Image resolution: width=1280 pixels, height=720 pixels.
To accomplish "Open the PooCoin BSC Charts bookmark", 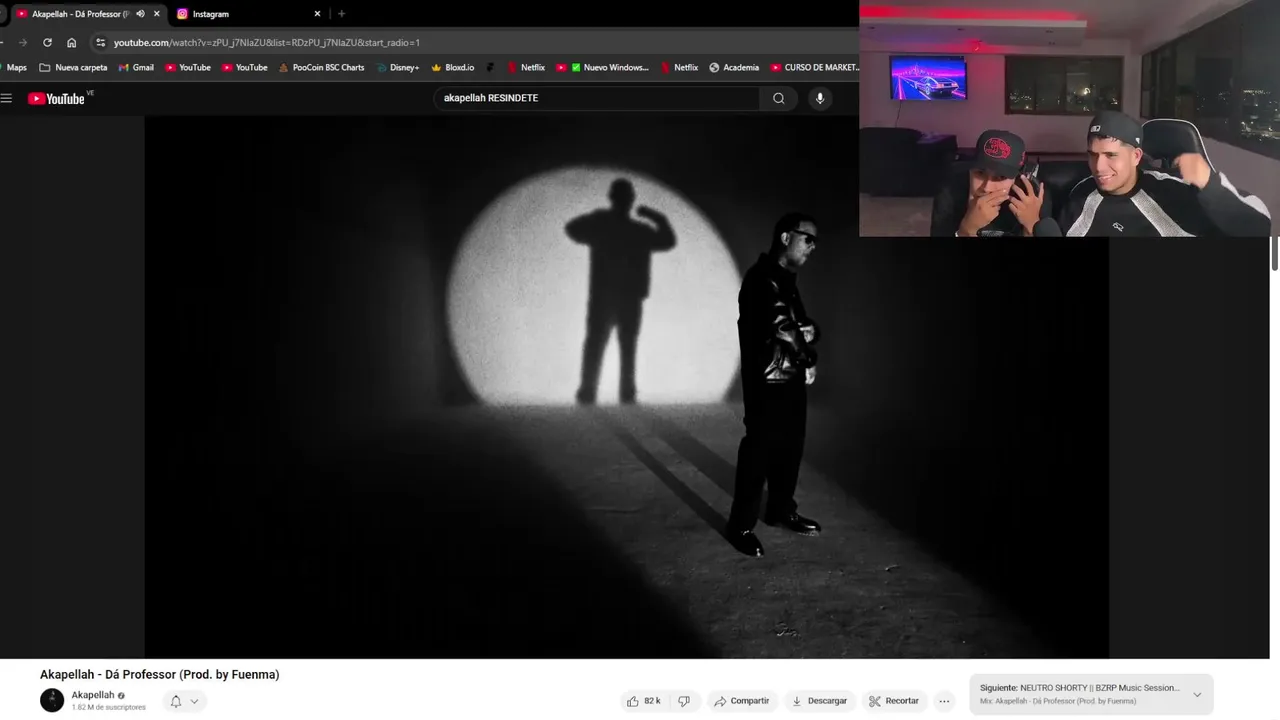I will [322, 68].
